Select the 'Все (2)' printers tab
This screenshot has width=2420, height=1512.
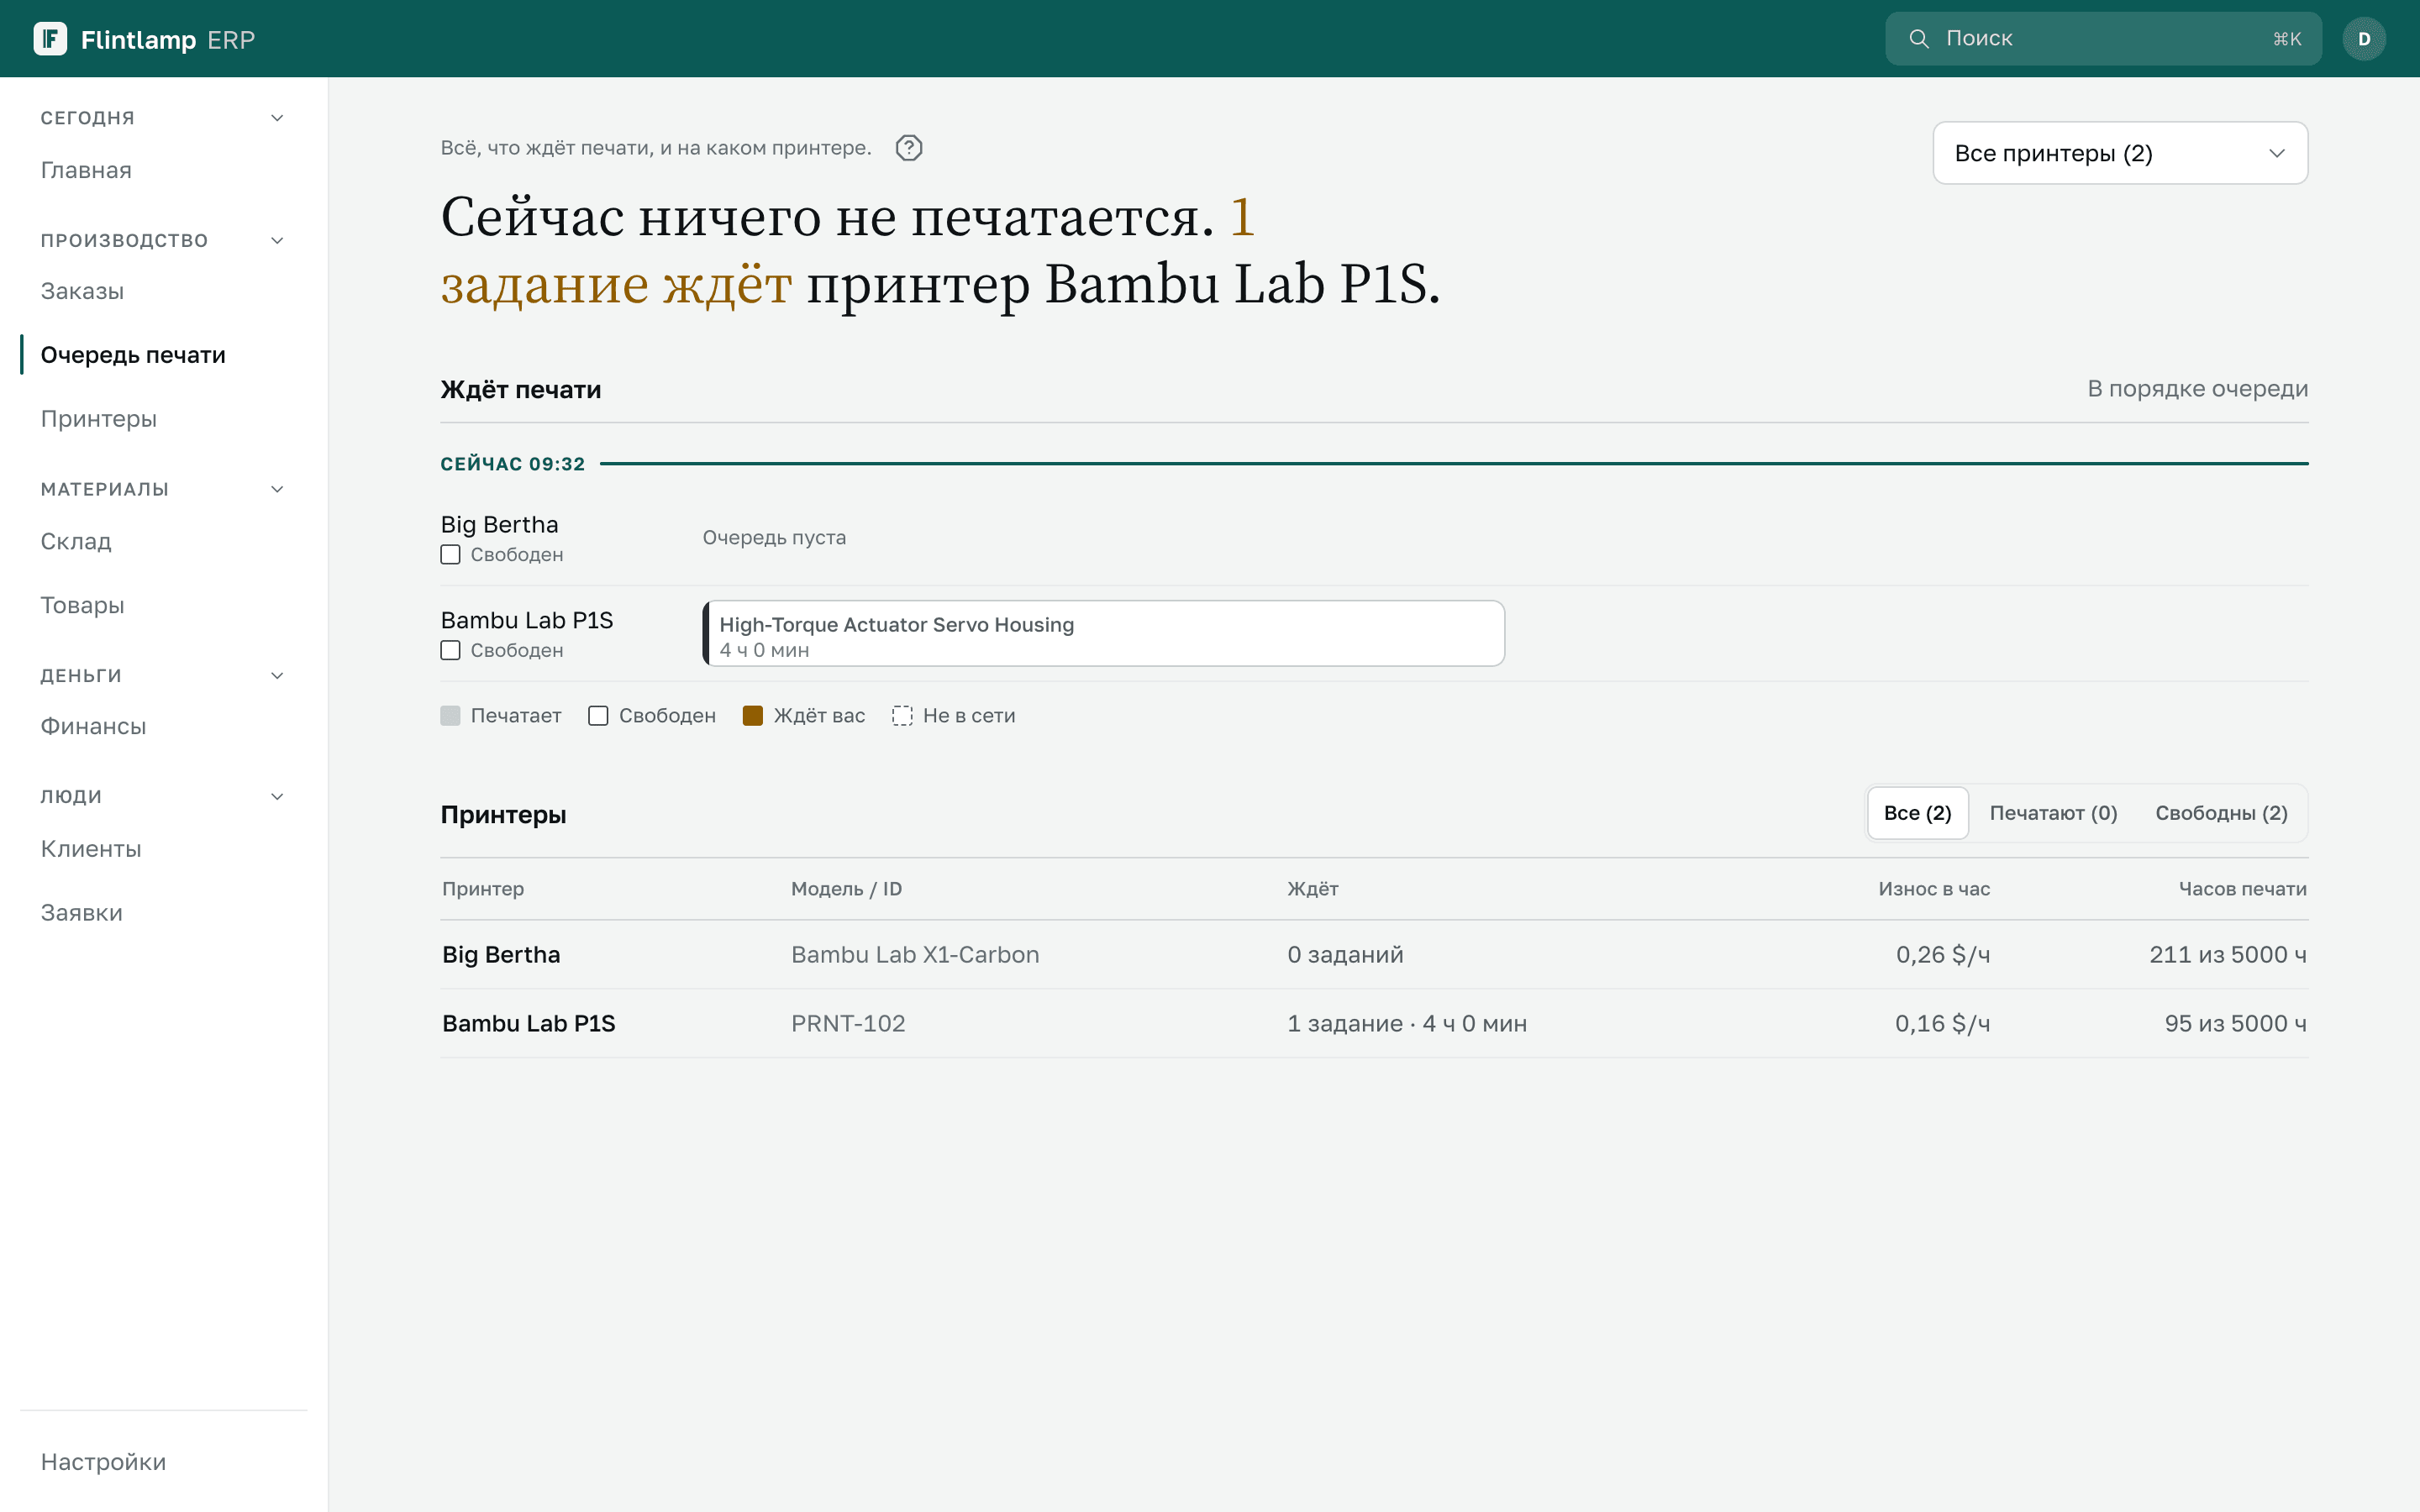click(1917, 813)
